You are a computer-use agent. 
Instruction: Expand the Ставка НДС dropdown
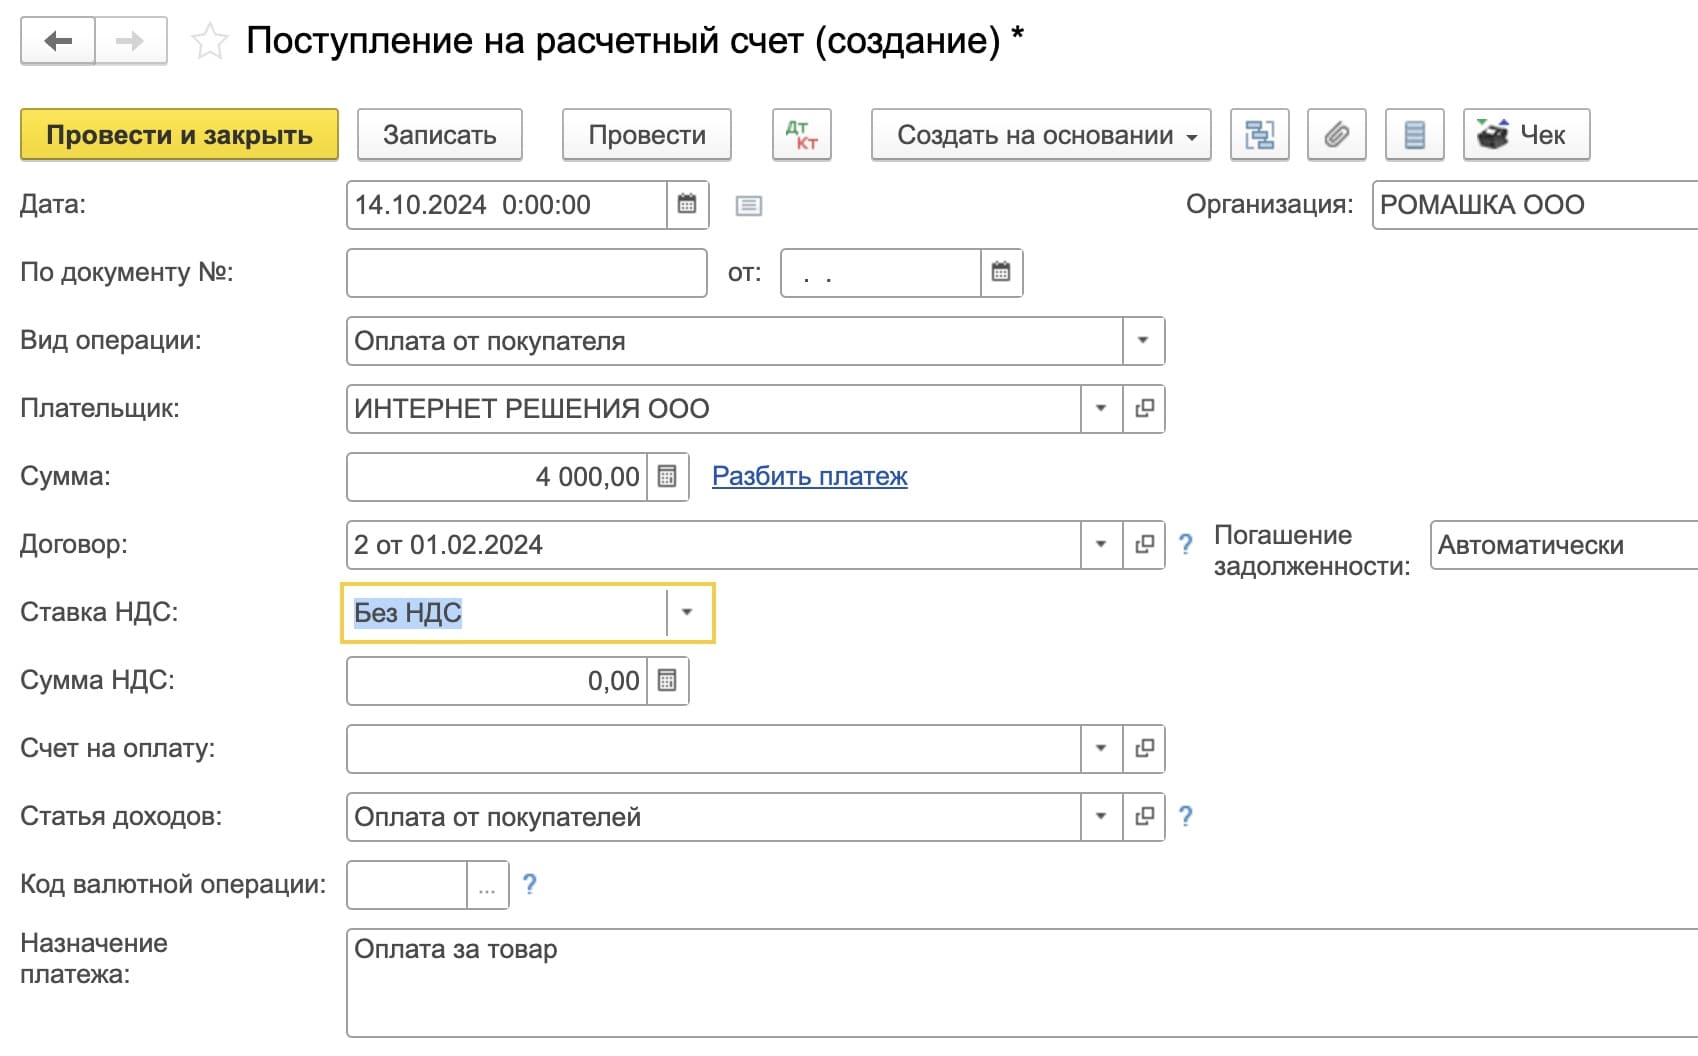click(x=687, y=613)
